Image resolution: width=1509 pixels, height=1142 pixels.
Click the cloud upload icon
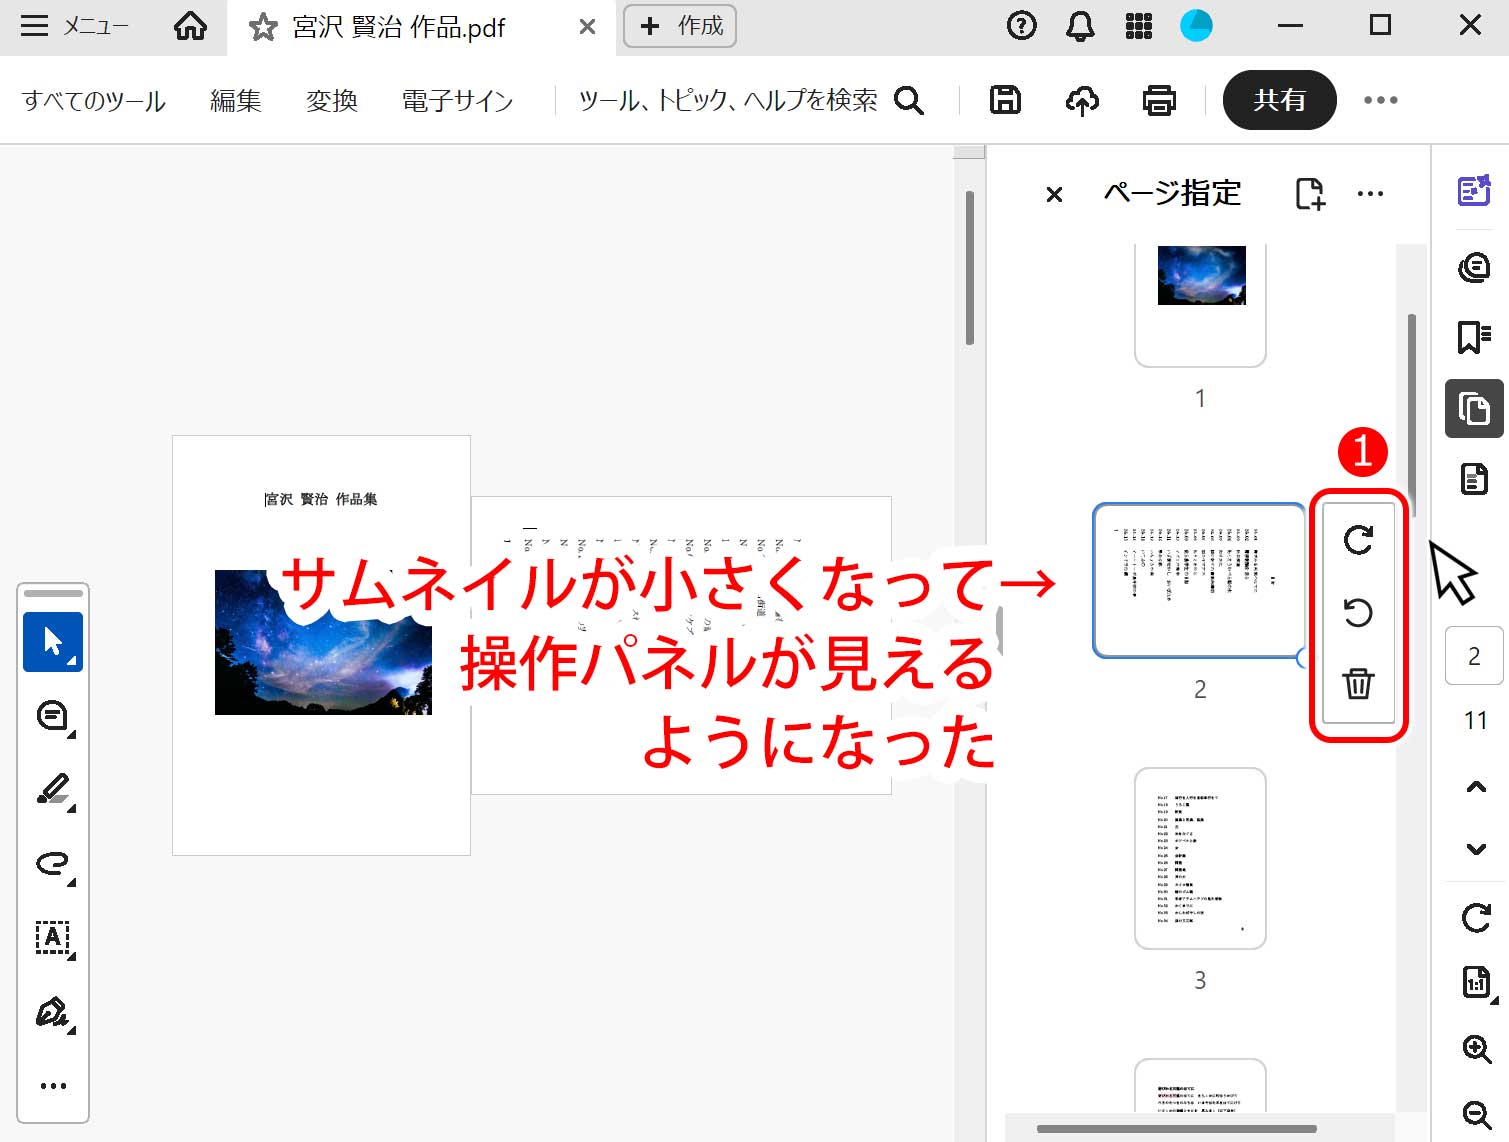tap(1082, 100)
